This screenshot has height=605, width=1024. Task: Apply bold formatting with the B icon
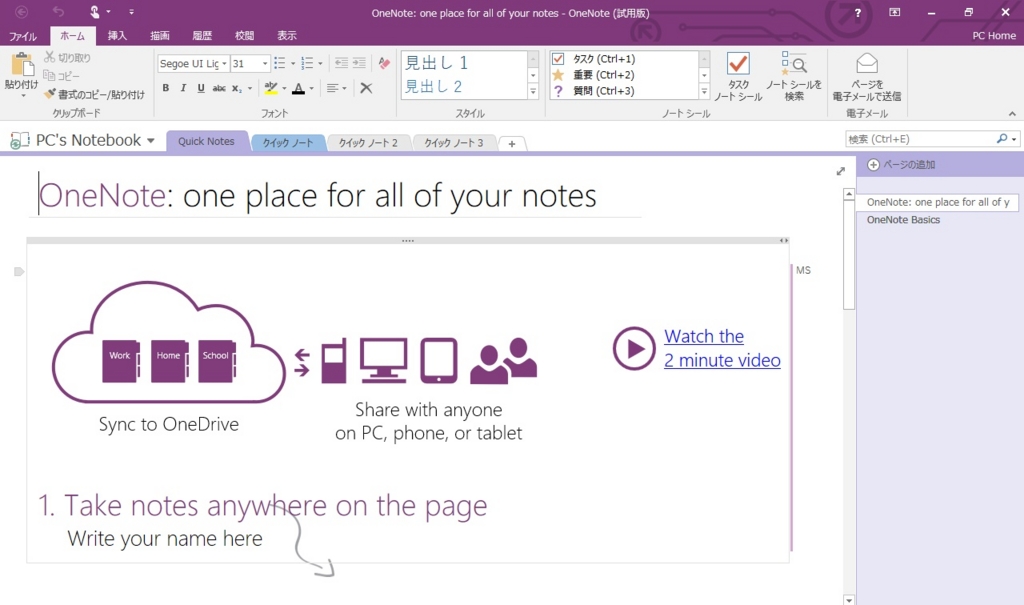coord(166,88)
